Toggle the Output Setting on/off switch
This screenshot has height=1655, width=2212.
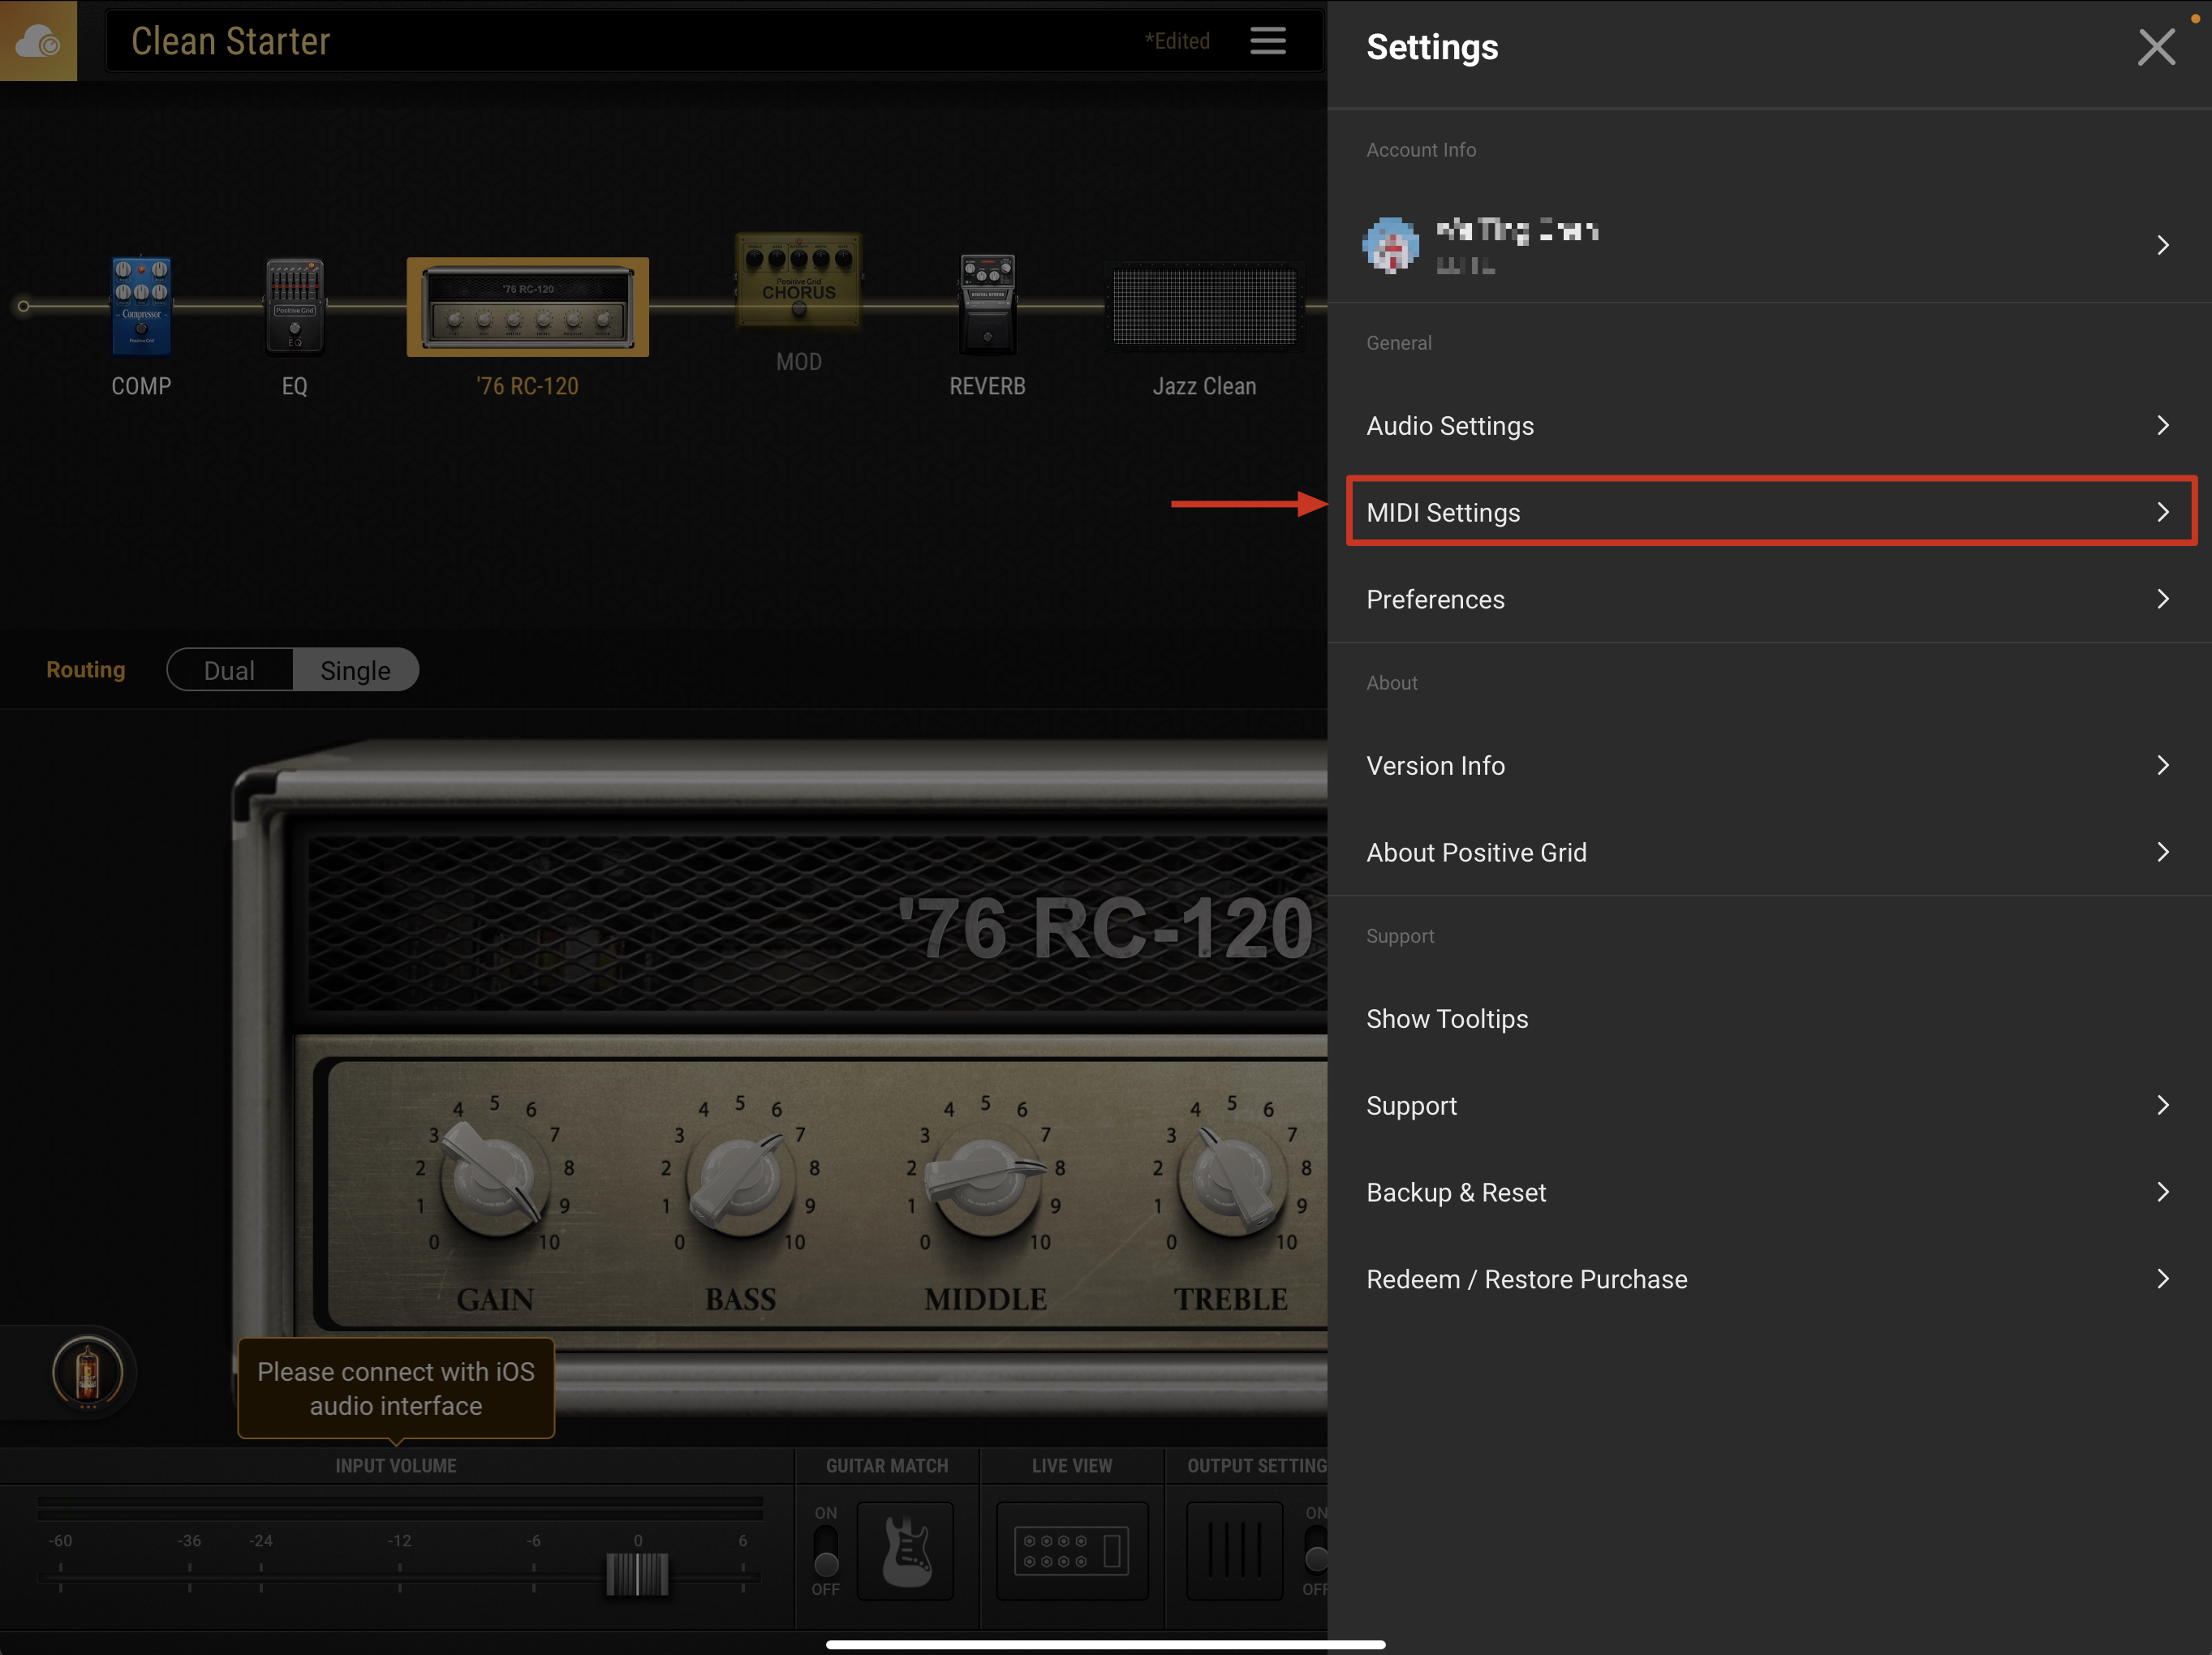(1316, 1550)
